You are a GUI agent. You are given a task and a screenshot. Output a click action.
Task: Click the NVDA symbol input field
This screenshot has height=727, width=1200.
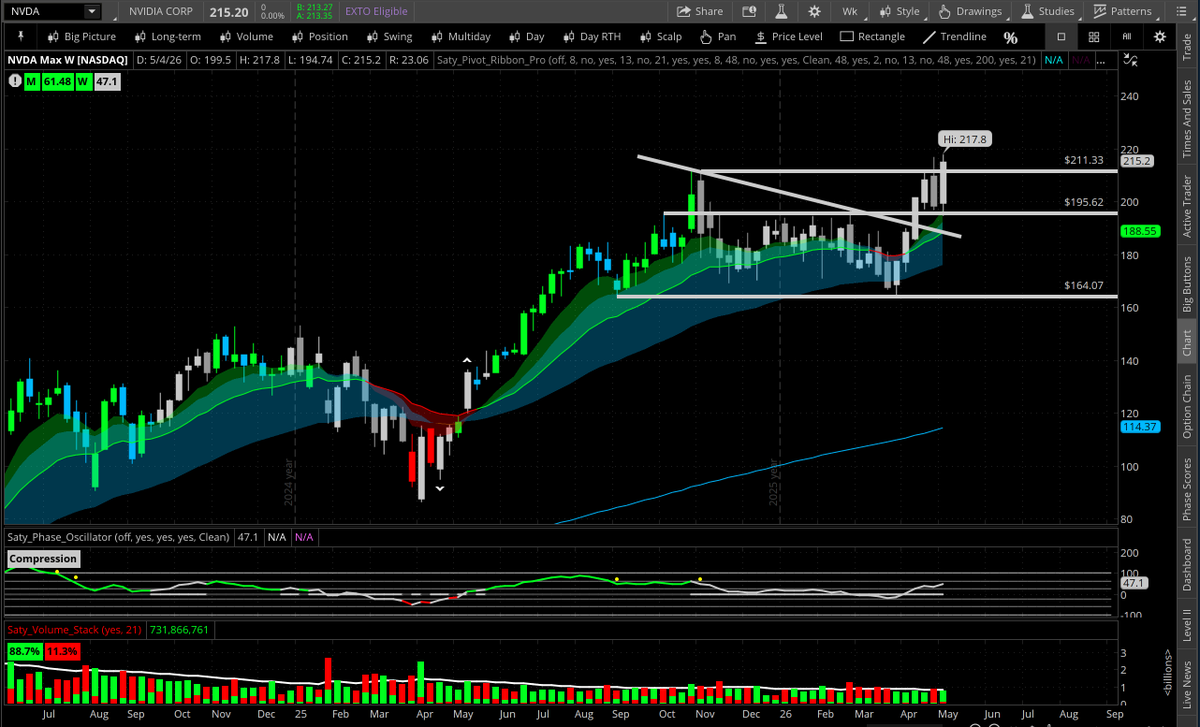[45, 11]
